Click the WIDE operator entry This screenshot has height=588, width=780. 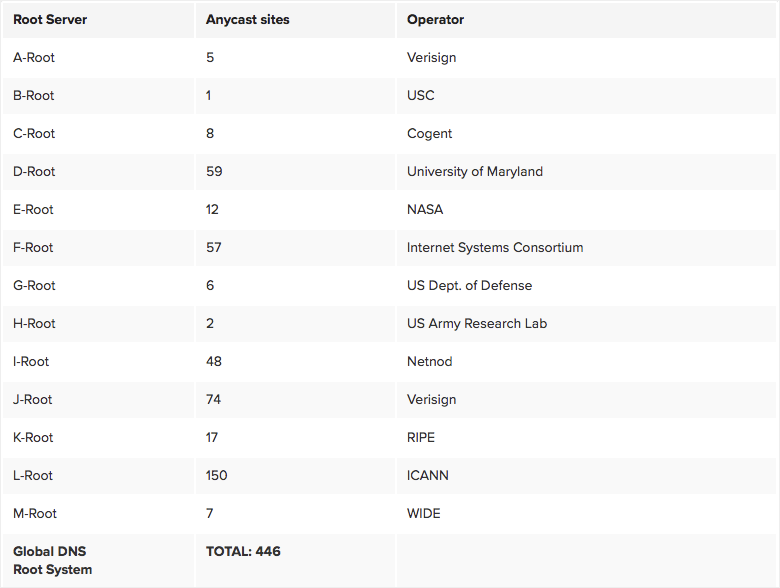[423, 514]
